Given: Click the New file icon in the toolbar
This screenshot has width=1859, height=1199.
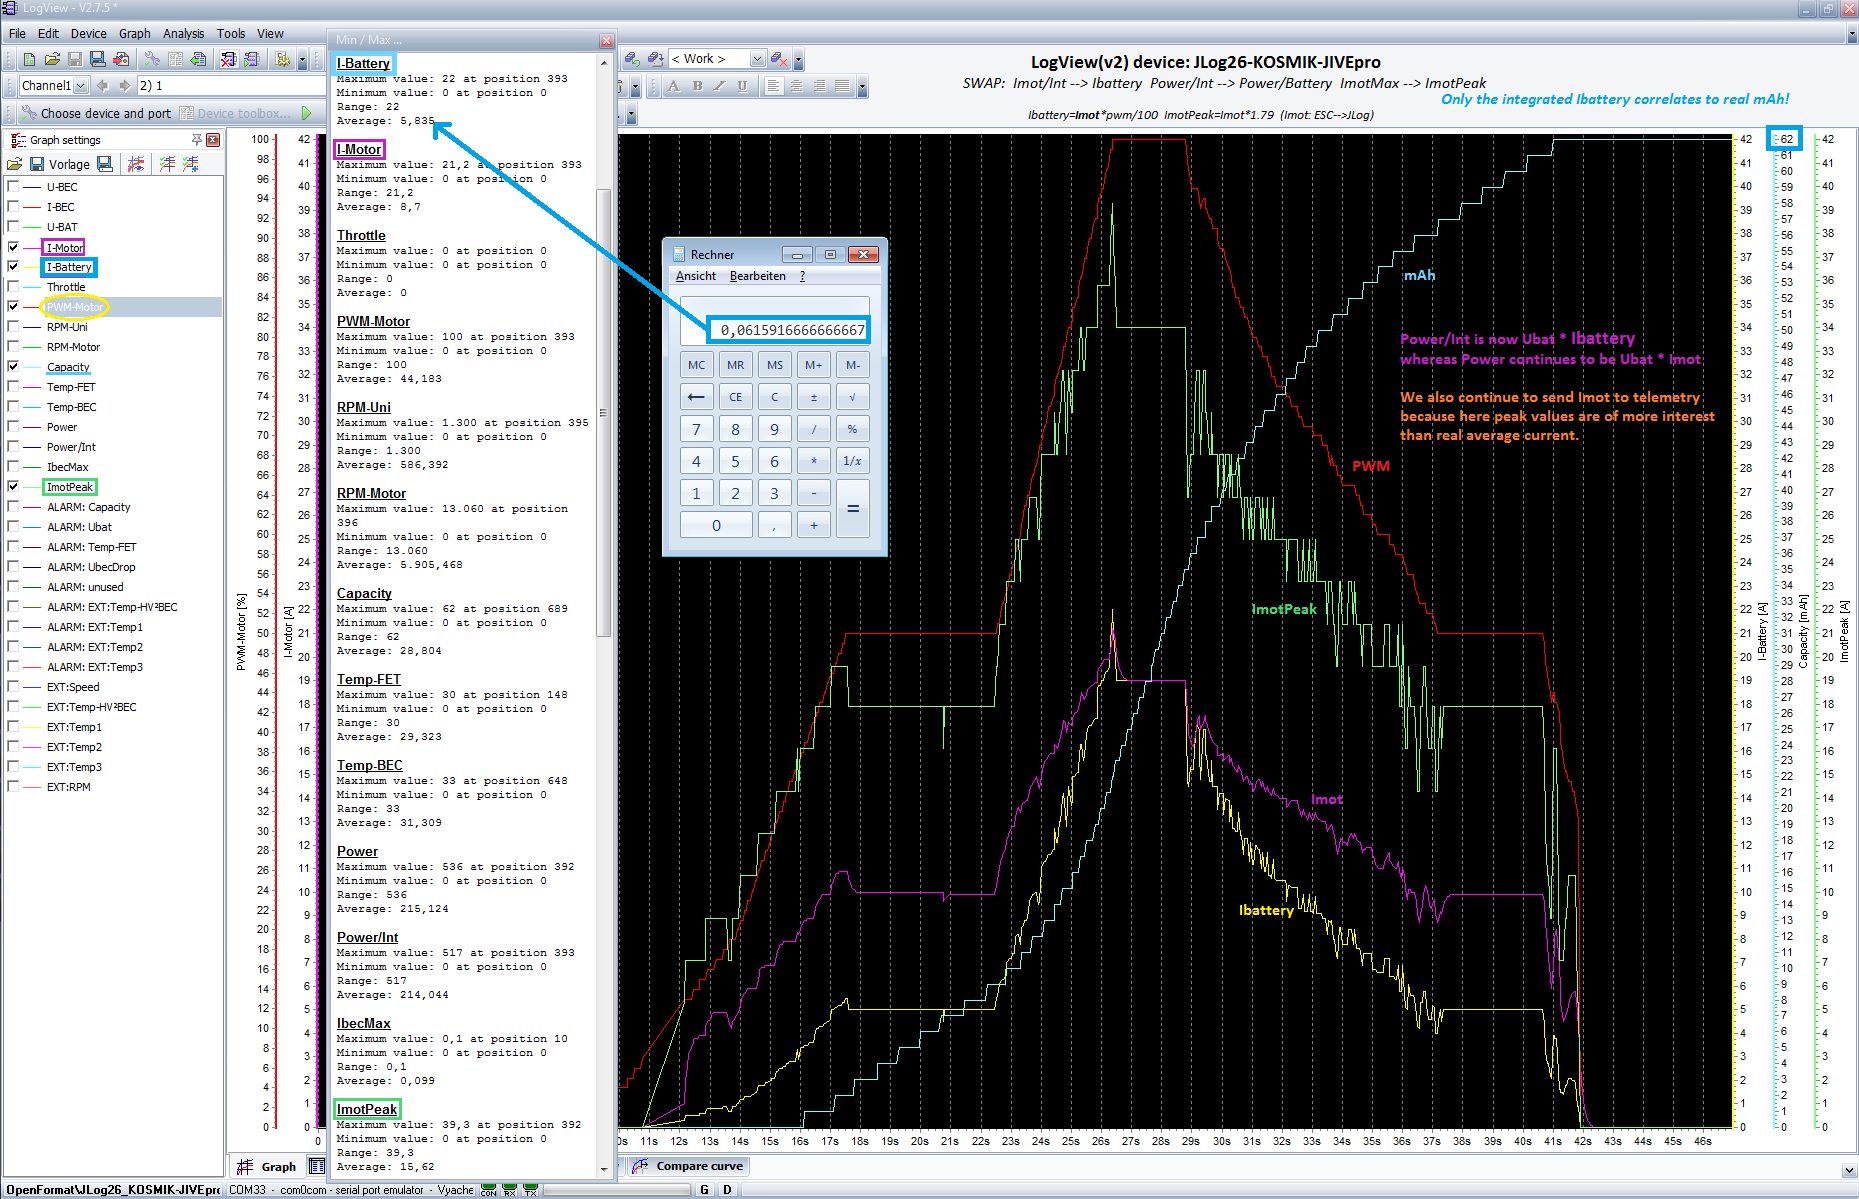Looking at the screenshot, I should pyautogui.click(x=29, y=60).
